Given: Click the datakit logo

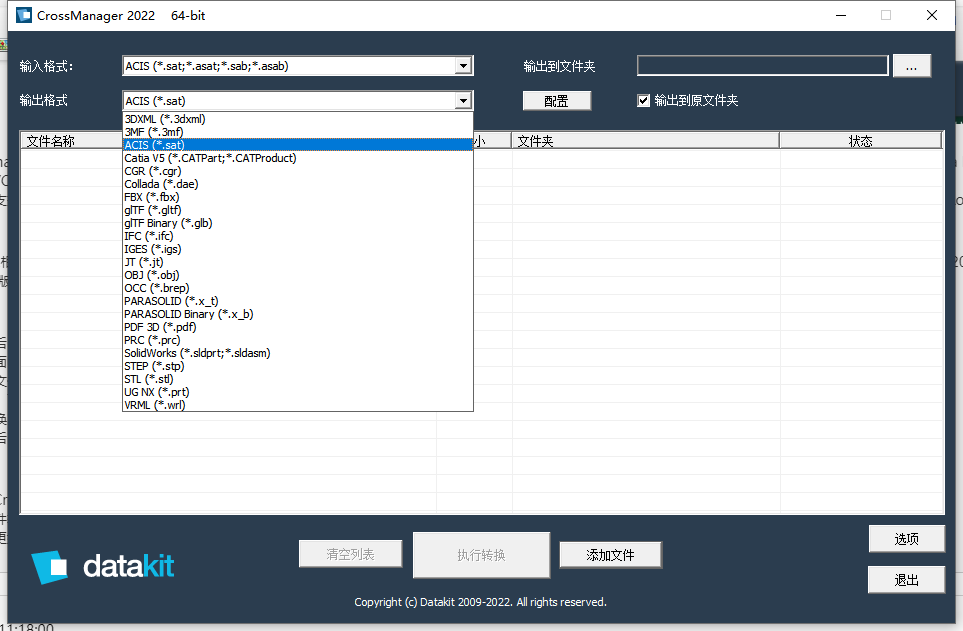Looking at the screenshot, I should [103, 566].
